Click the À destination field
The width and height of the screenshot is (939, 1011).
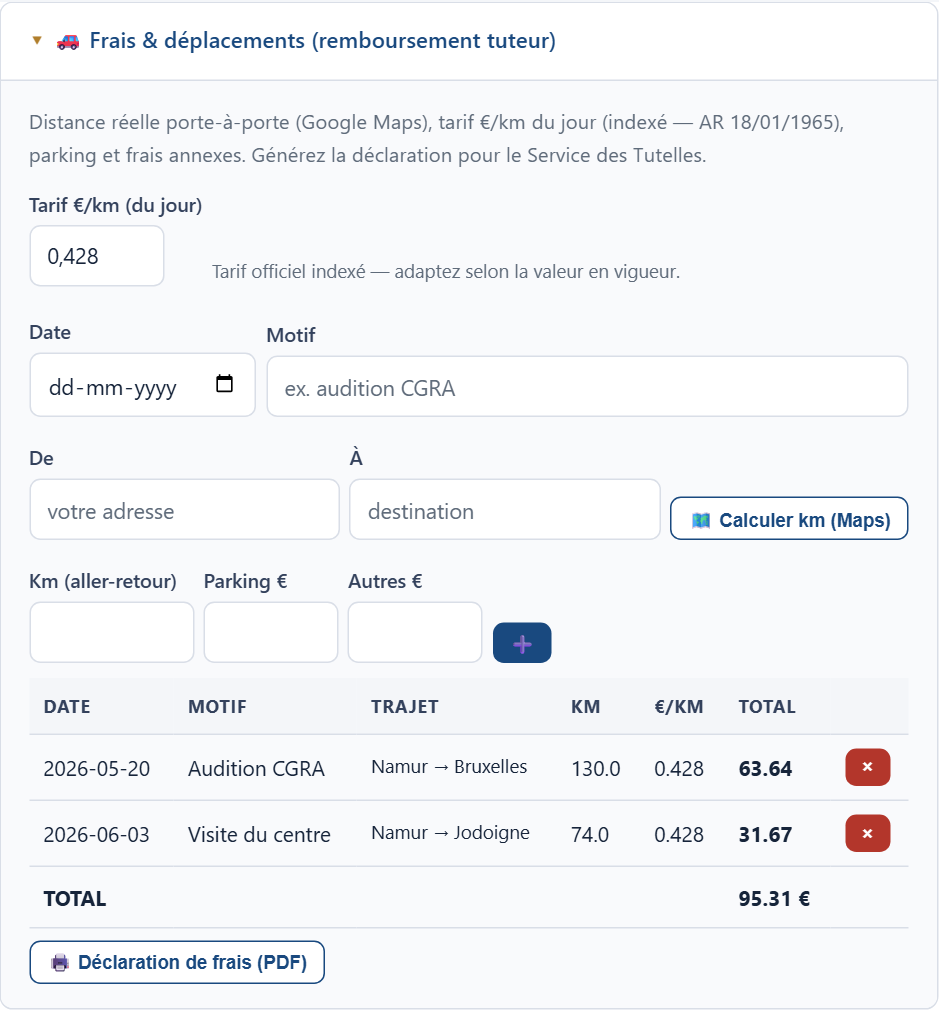point(505,509)
